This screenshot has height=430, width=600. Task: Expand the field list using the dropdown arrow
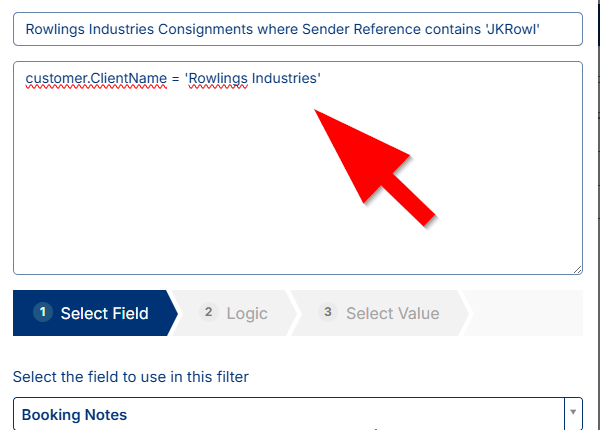pos(573,413)
